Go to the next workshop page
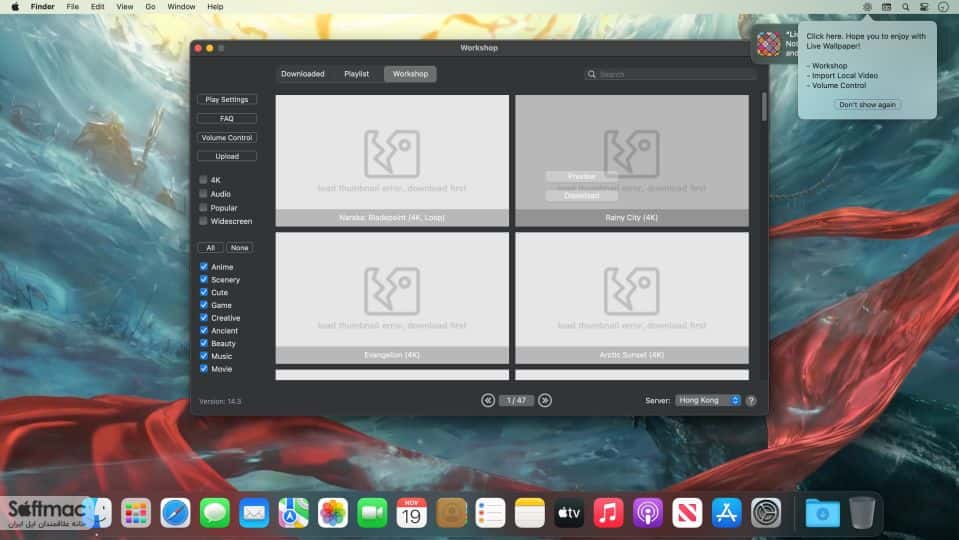959x540 pixels. (545, 401)
